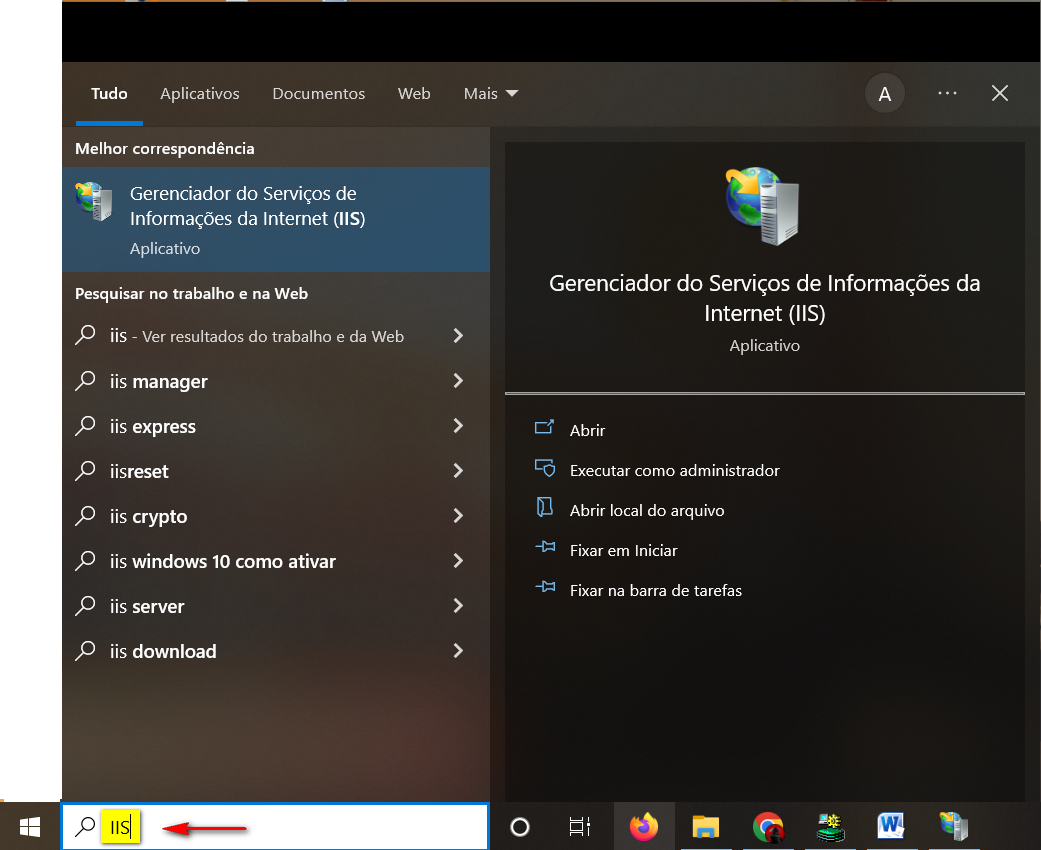Click the file location icon
Screen dimensions: 1041x850
(544, 507)
